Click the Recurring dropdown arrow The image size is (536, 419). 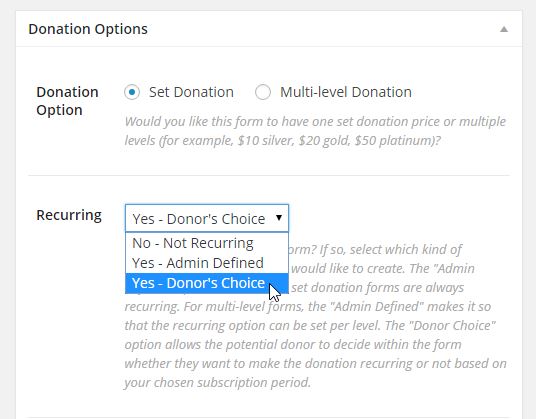279,218
